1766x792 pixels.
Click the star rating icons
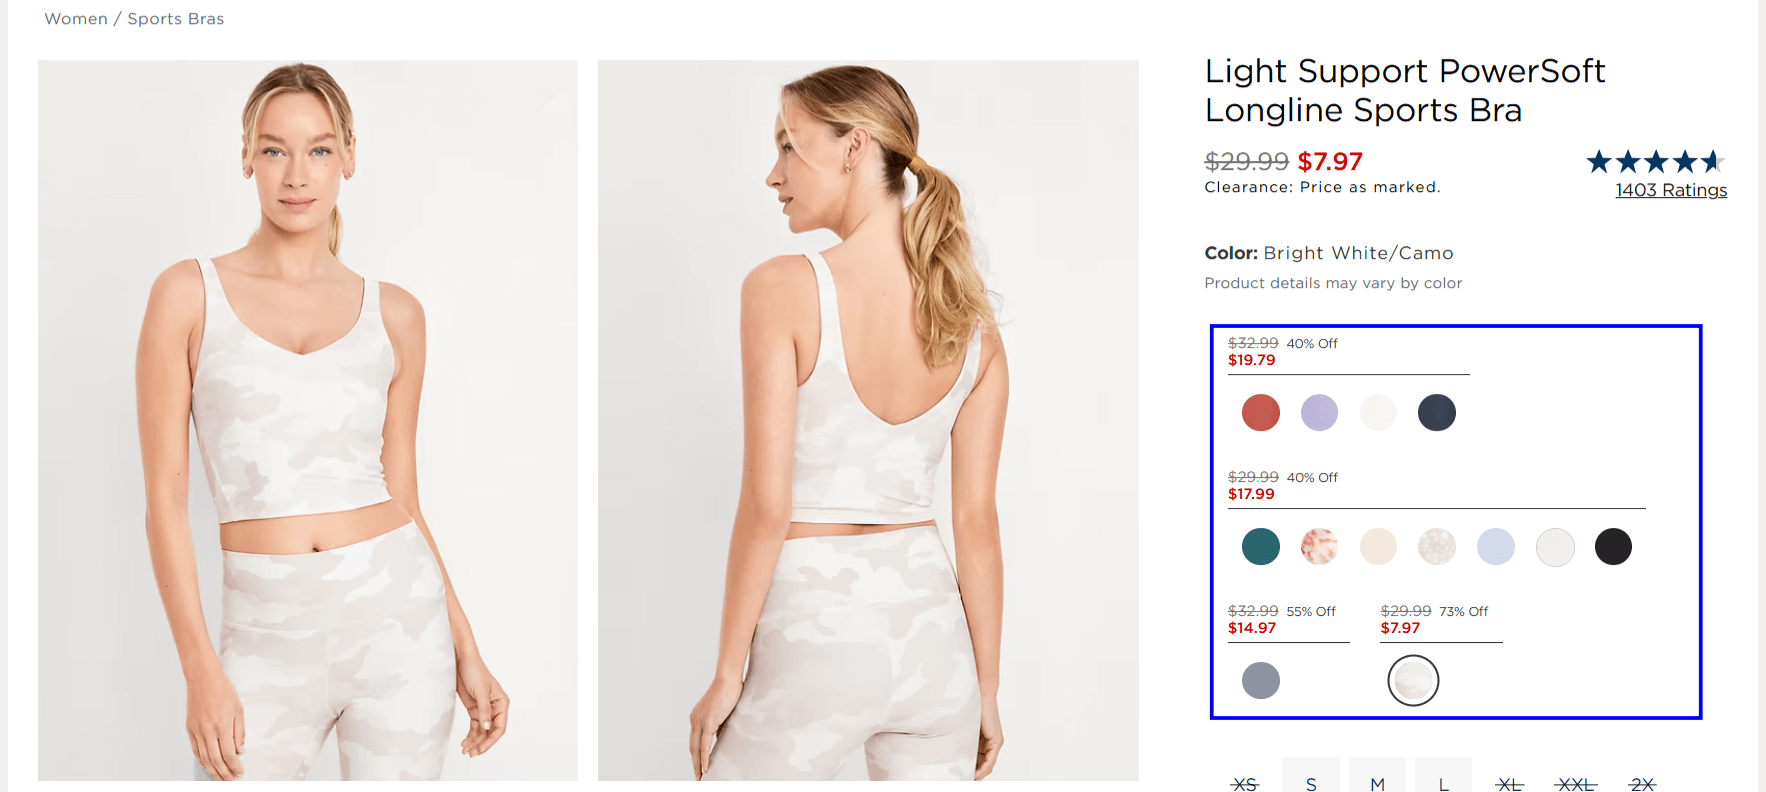pyautogui.click(x=1654, y=161)
